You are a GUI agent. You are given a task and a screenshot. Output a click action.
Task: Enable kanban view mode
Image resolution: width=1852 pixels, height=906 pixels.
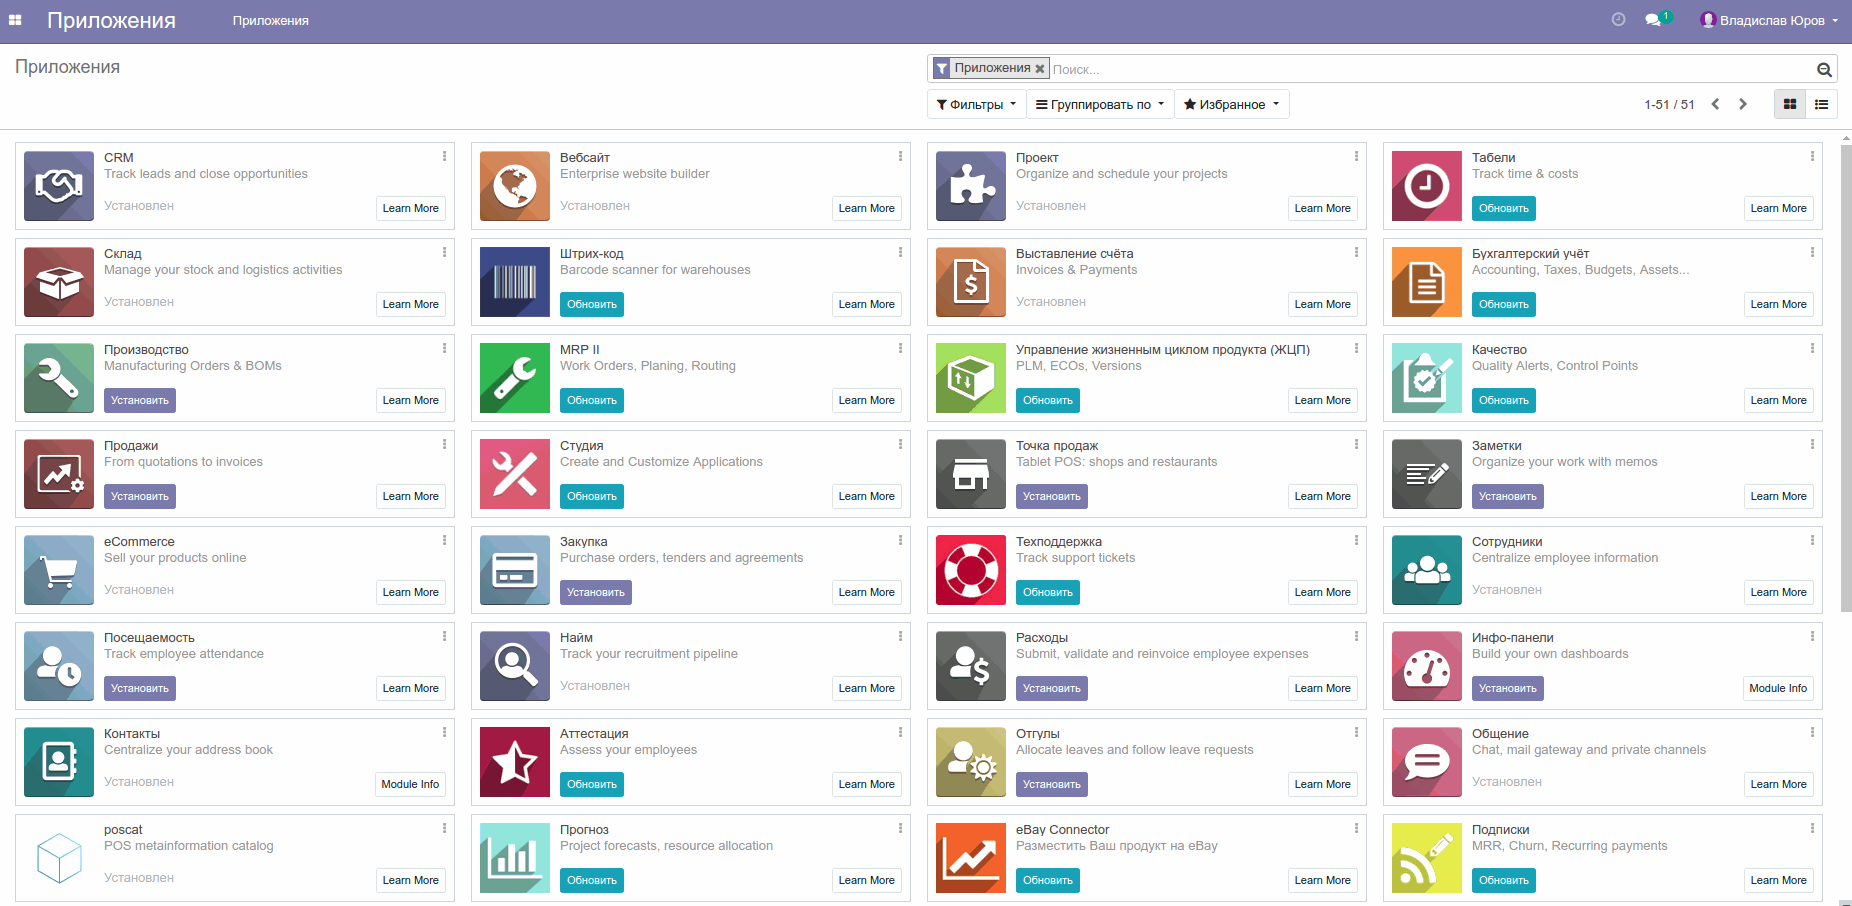tap(1789, 104)
